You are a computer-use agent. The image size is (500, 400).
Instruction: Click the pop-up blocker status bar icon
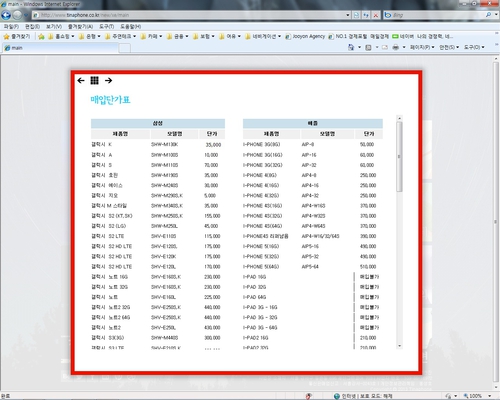click(x=309, y=396)
